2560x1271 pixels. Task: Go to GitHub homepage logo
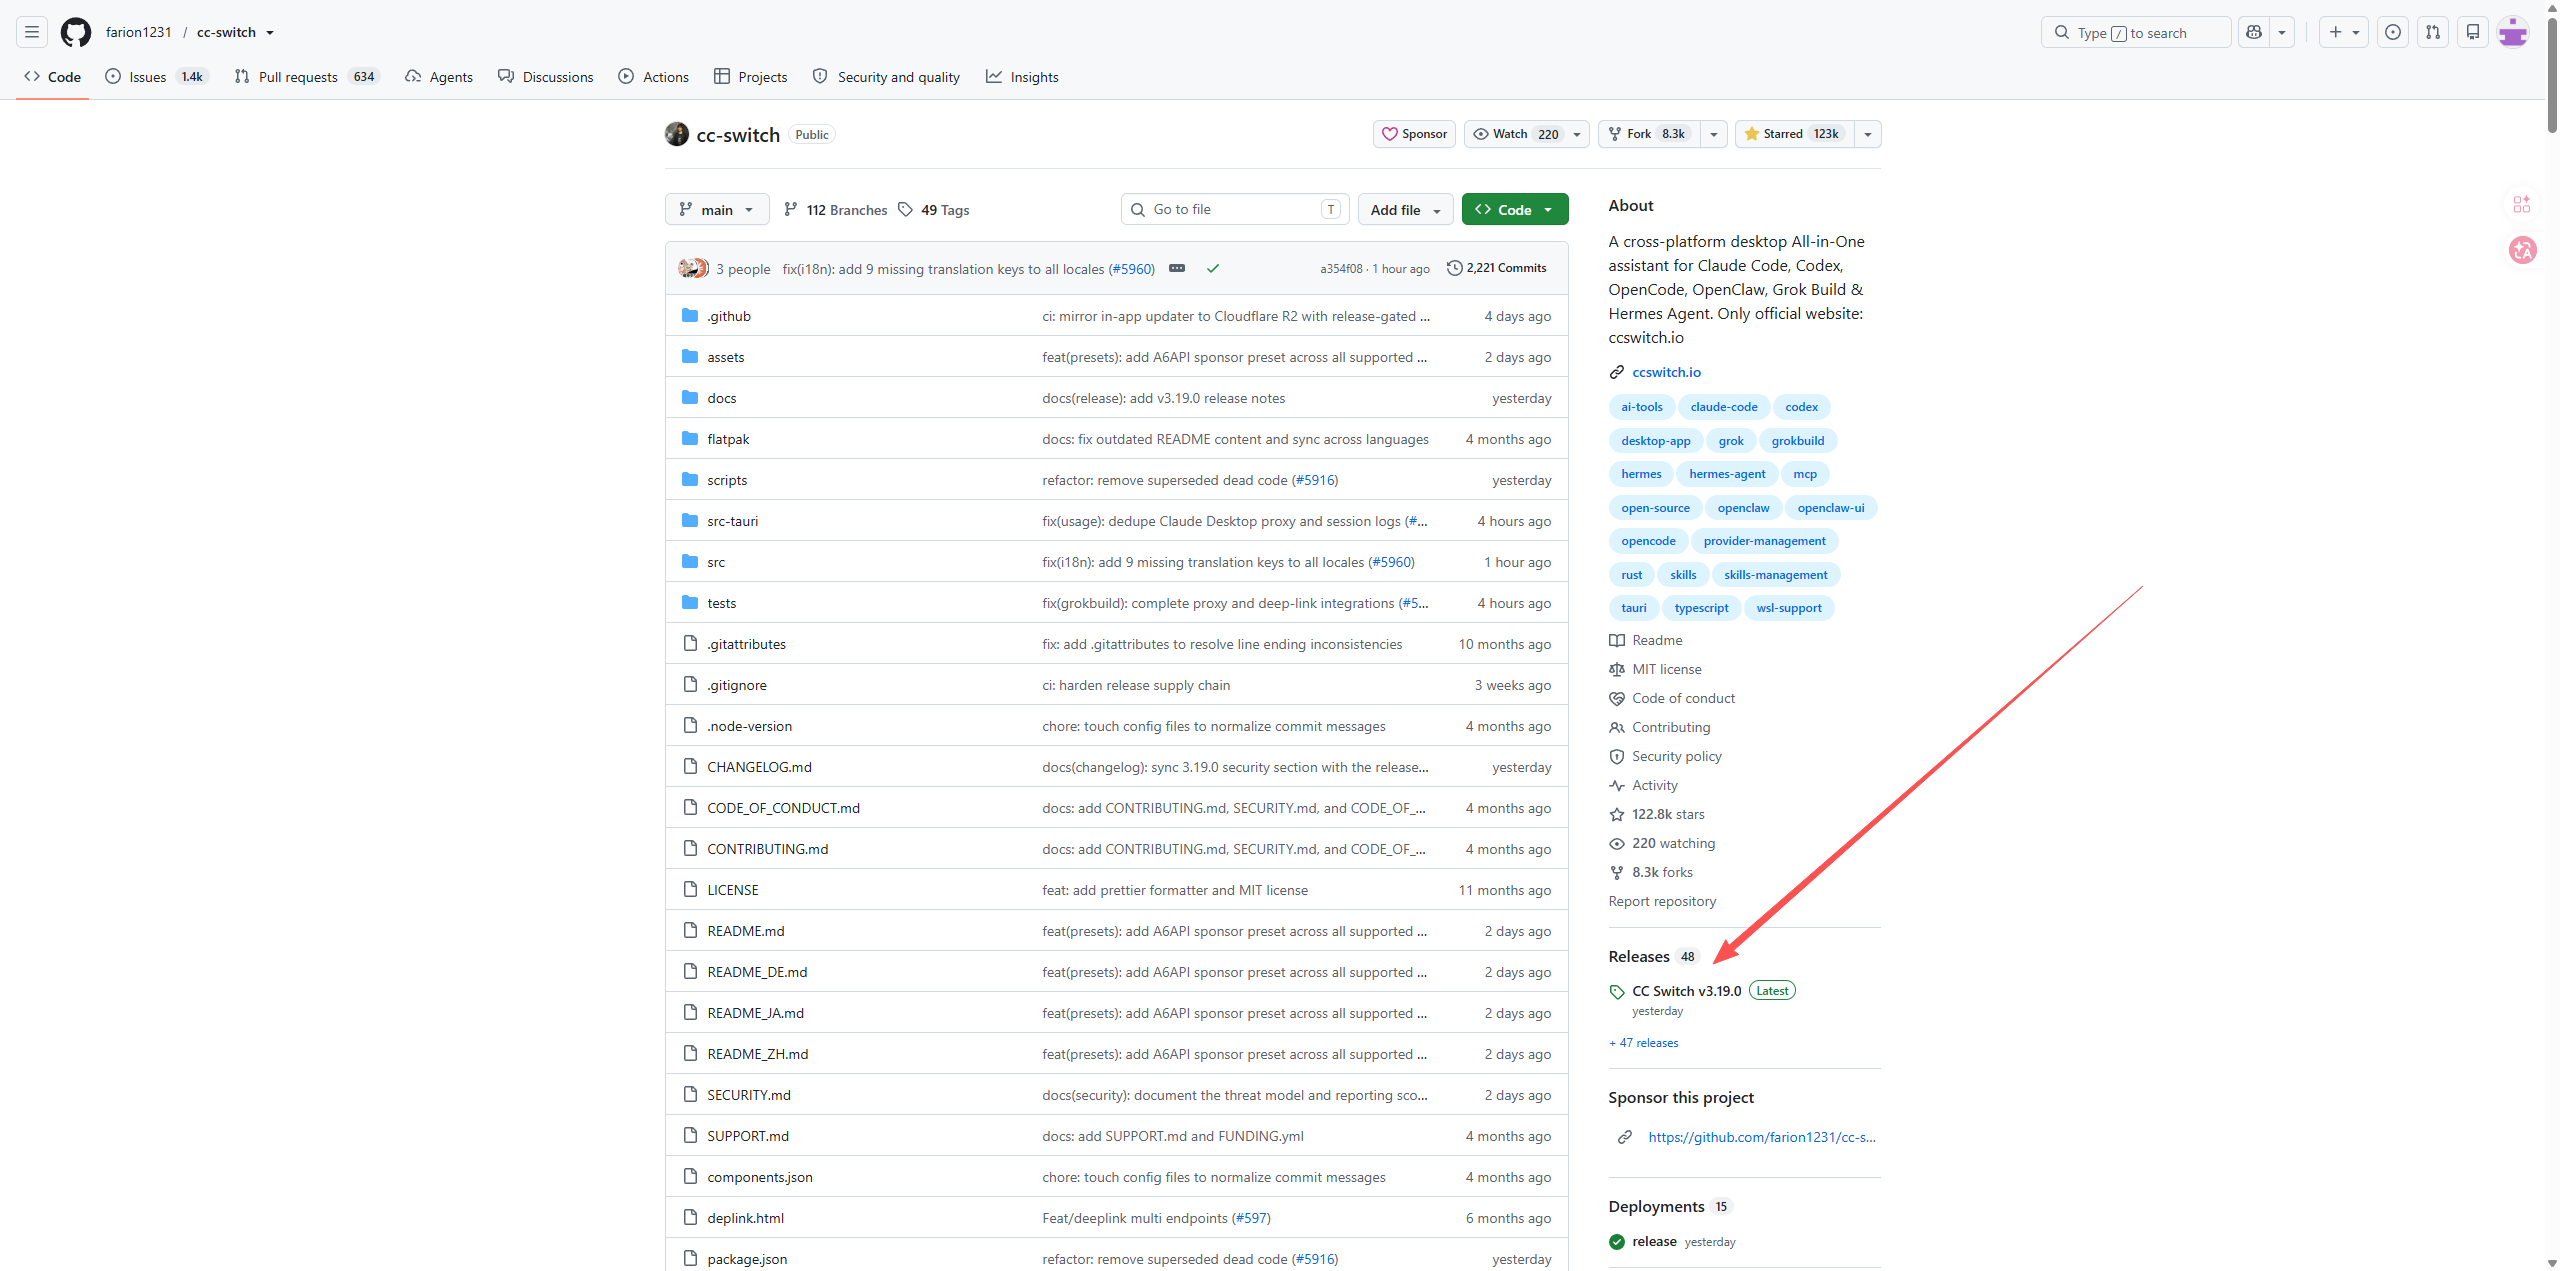[76, 32]
